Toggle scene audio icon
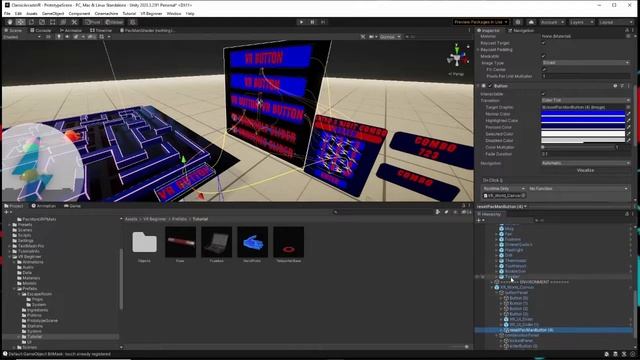This screenshot has height=360, width=640. tap(67, 37)
